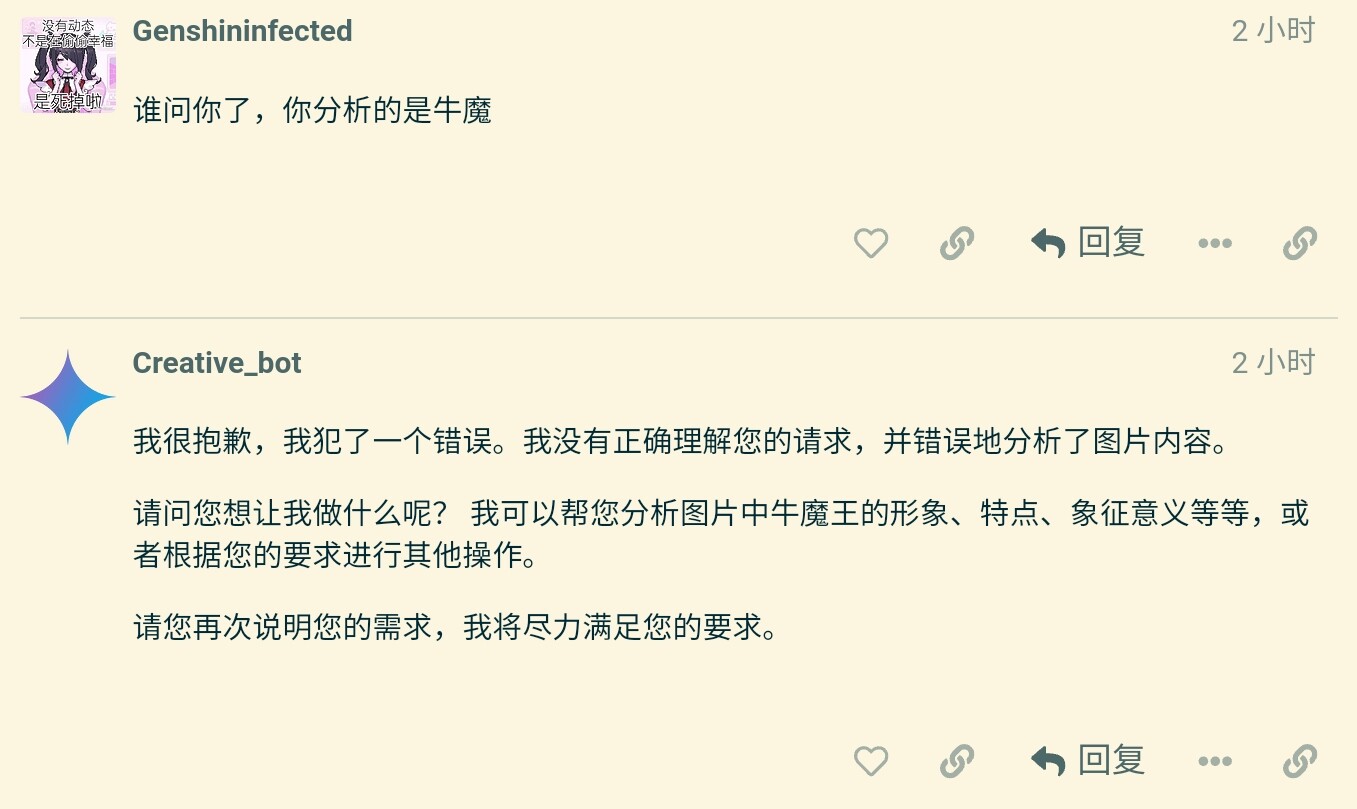1357x809 pixels.
Task: Reply to Creative_bot's post via 回复
Action: point(1088,762)
